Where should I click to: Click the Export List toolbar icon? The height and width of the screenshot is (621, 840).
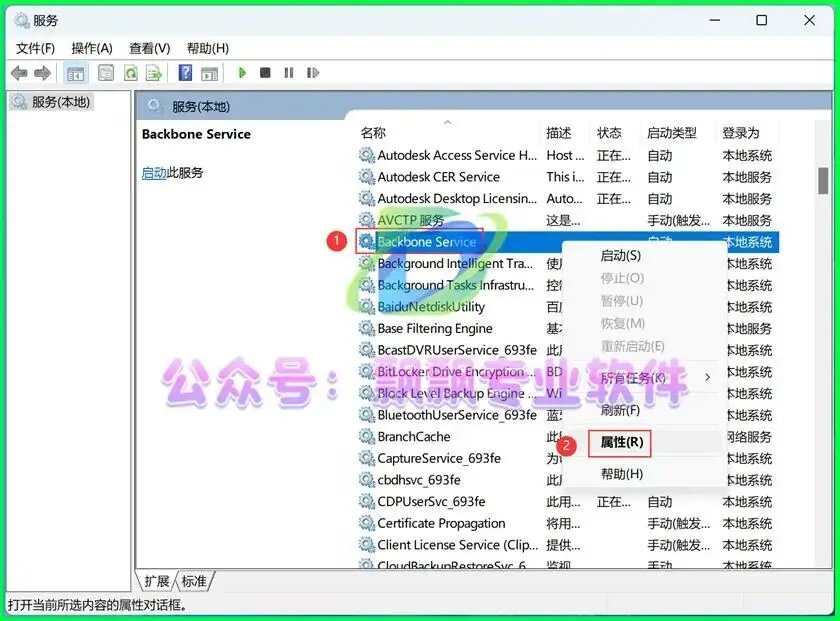point(154,73)
